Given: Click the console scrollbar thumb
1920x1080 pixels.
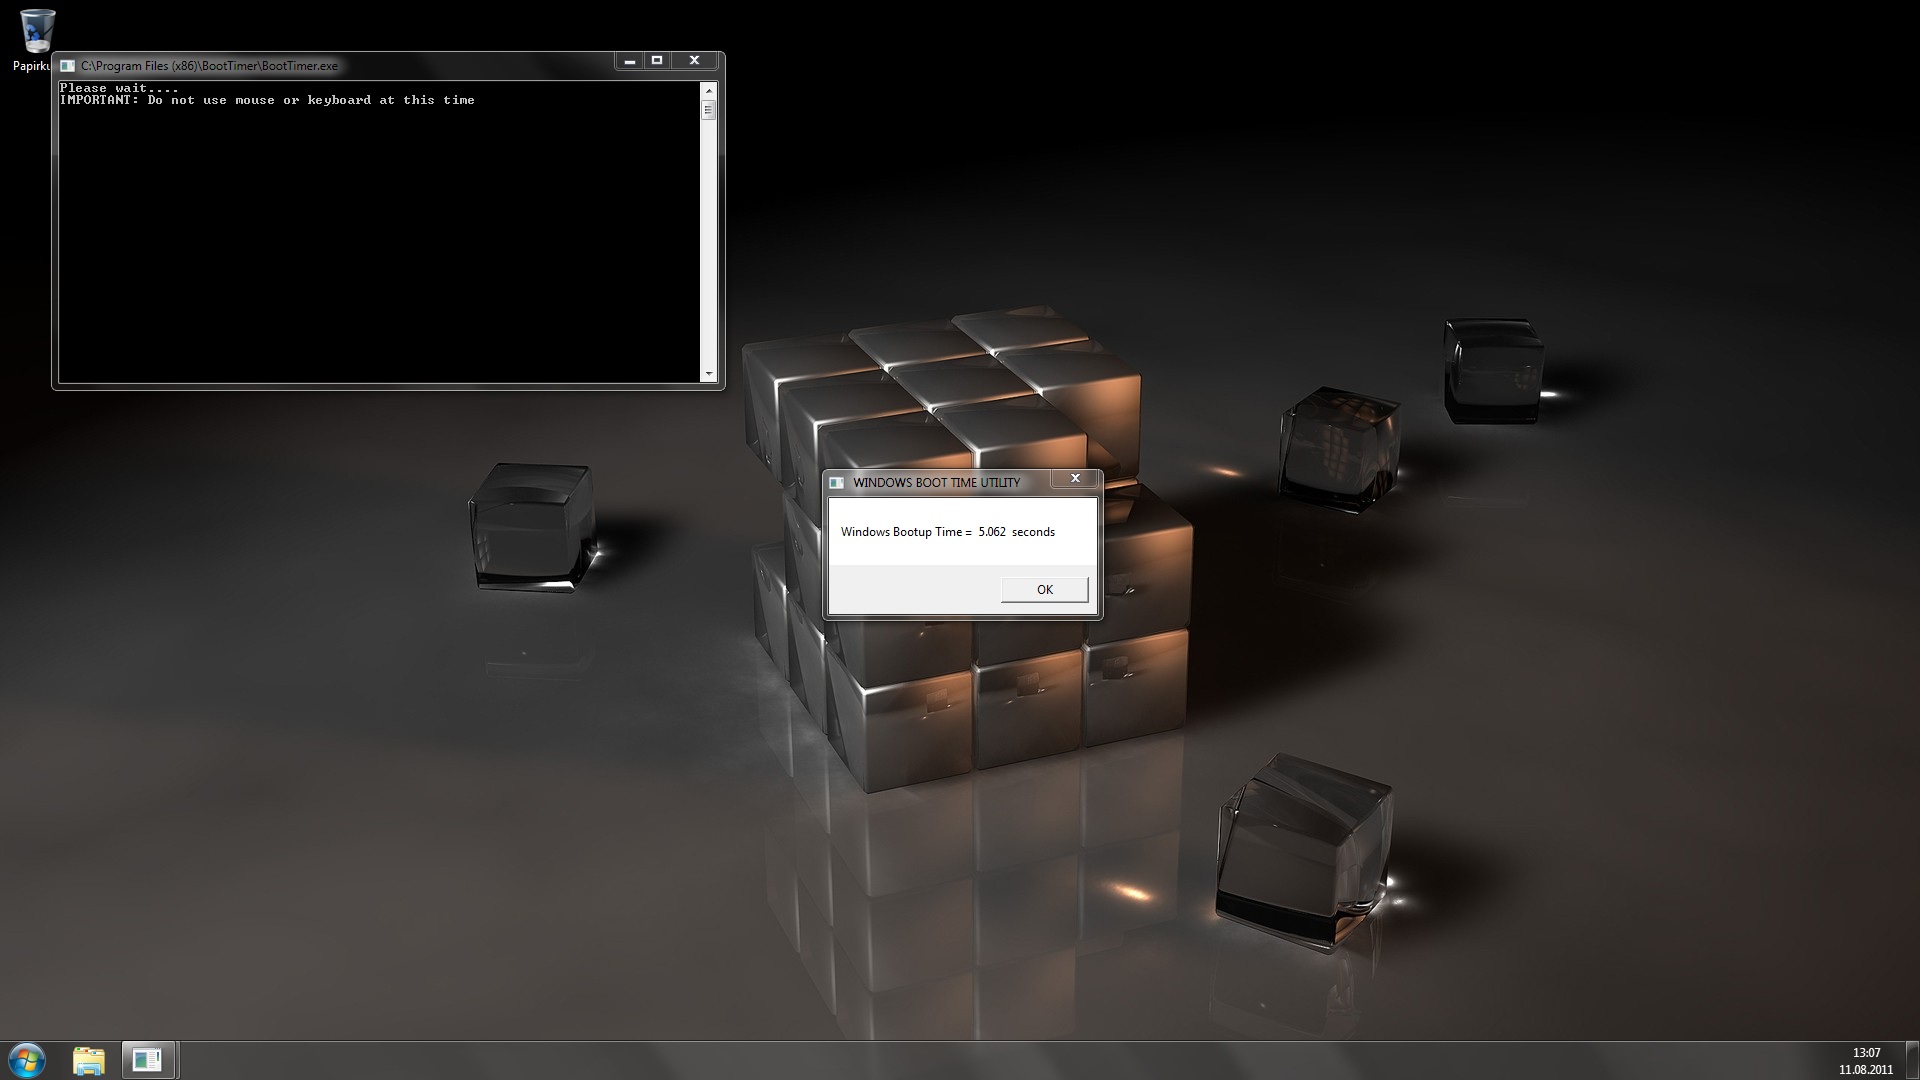Looking at the screenshot, I should (709, 110).
